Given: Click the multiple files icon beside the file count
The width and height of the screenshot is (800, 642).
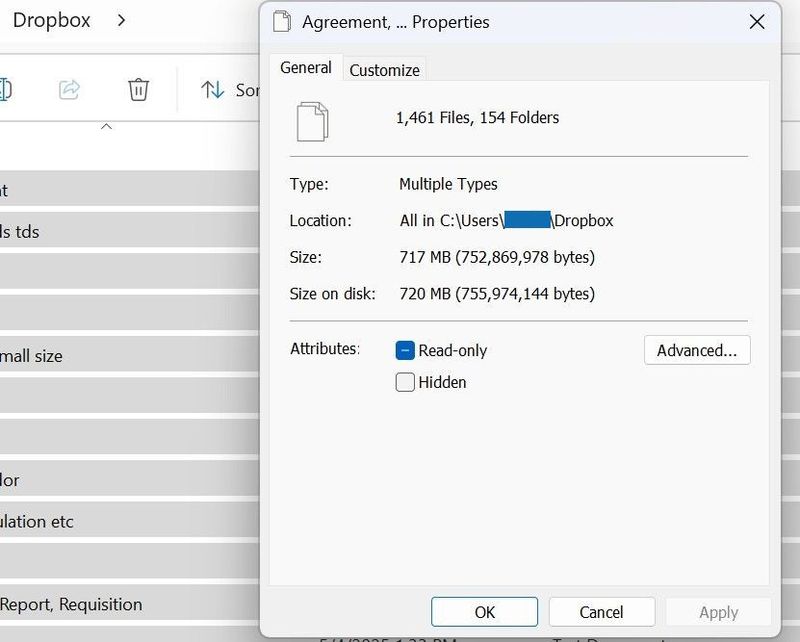Looking at the screenshot, I should pos(312,121).
